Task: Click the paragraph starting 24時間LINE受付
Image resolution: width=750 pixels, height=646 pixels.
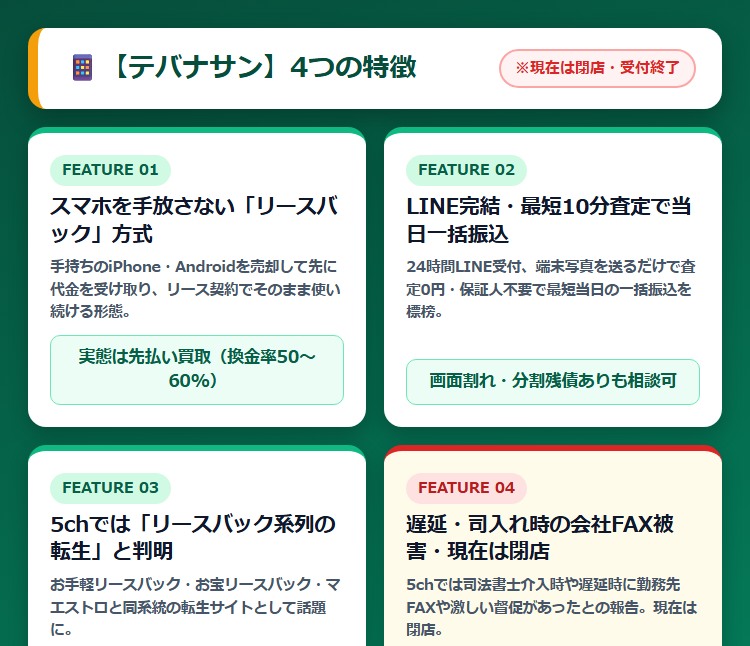Action: (551, 289)
